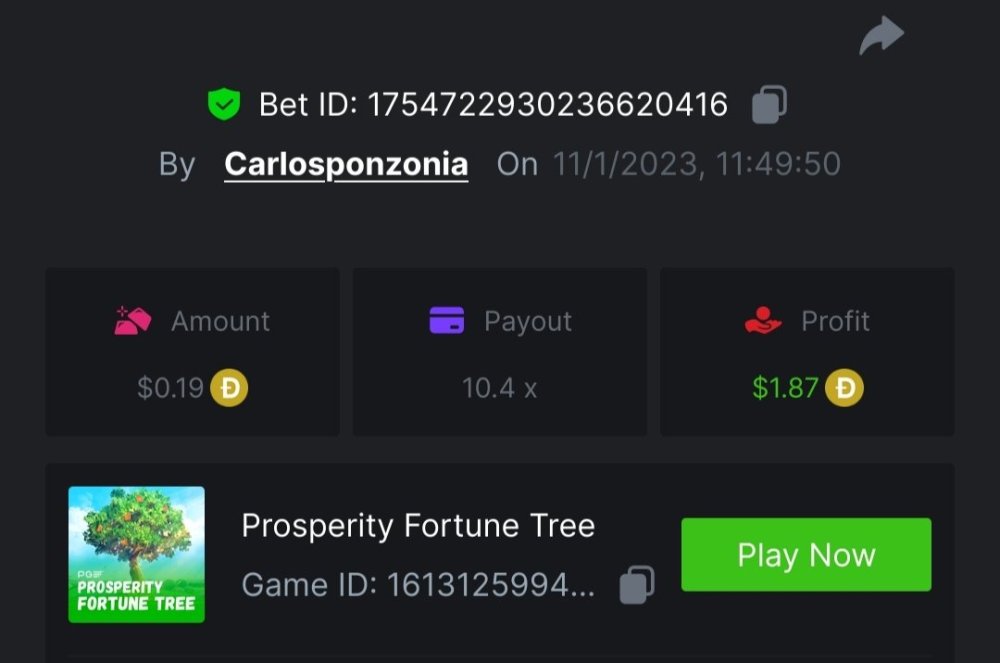Click the 10.4 x payout value
Screen dimensions: 1000x663
(499, 388)
